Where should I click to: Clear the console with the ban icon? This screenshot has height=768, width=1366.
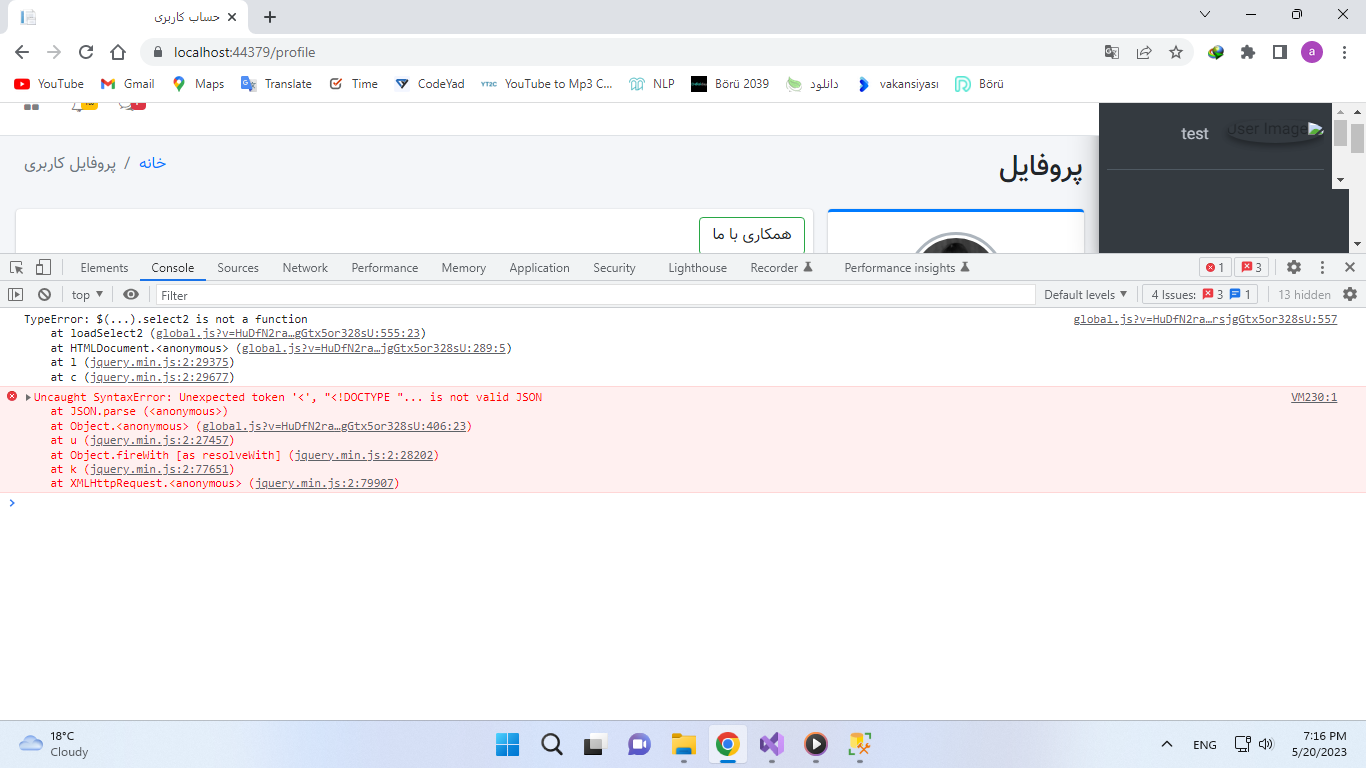click(x=44, y=294)
